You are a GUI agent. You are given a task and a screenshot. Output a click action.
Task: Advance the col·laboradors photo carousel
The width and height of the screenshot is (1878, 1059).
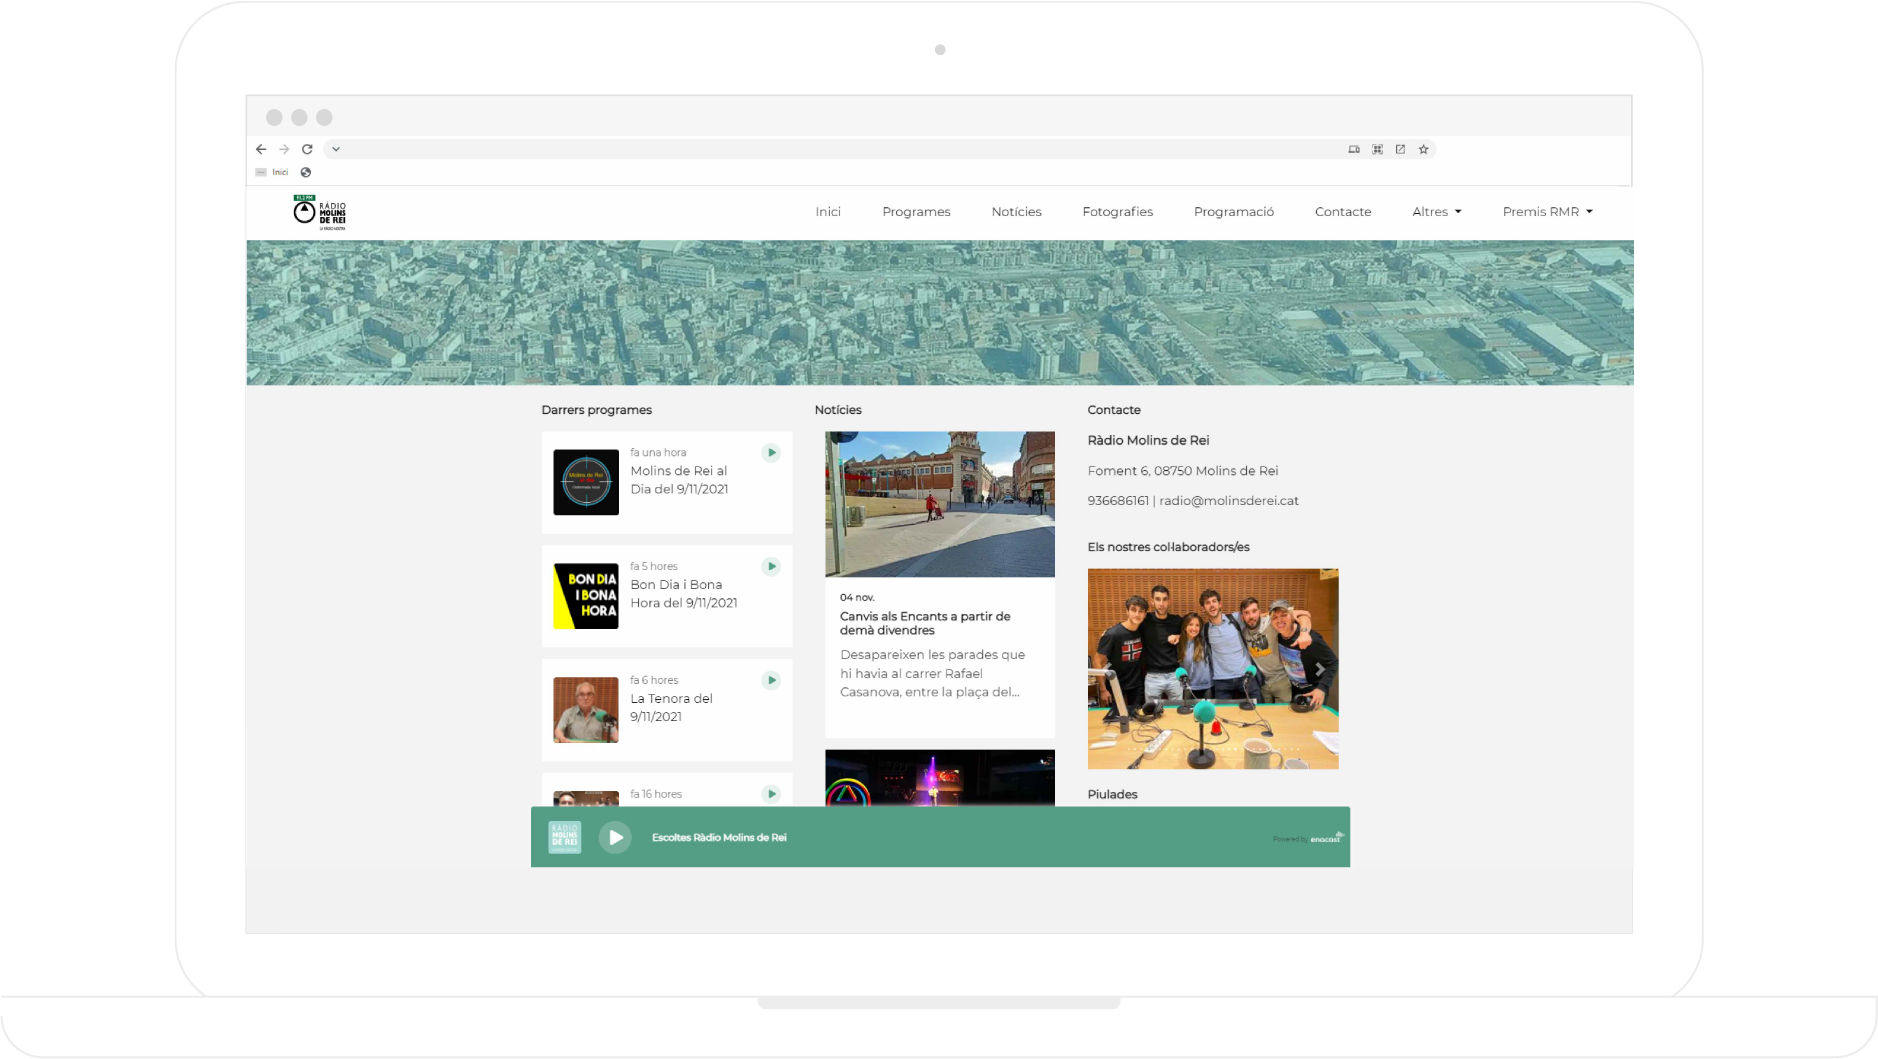pyautogui.click(x=1320, y=668)
